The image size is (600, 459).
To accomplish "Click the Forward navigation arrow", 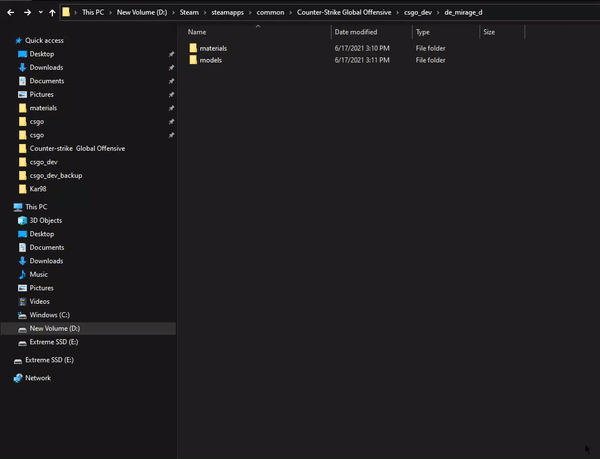I will [x=25, y=12].
